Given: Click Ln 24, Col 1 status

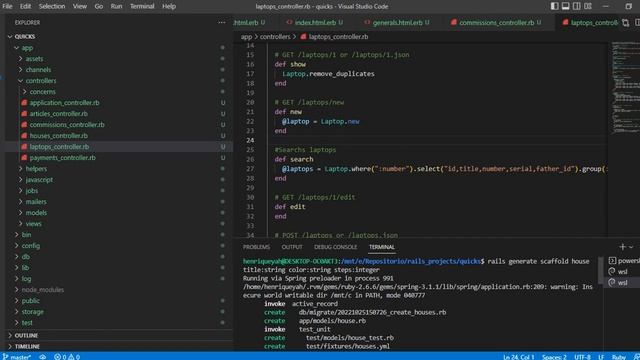Looking at the screenshot, I should (x=518, y=357).
